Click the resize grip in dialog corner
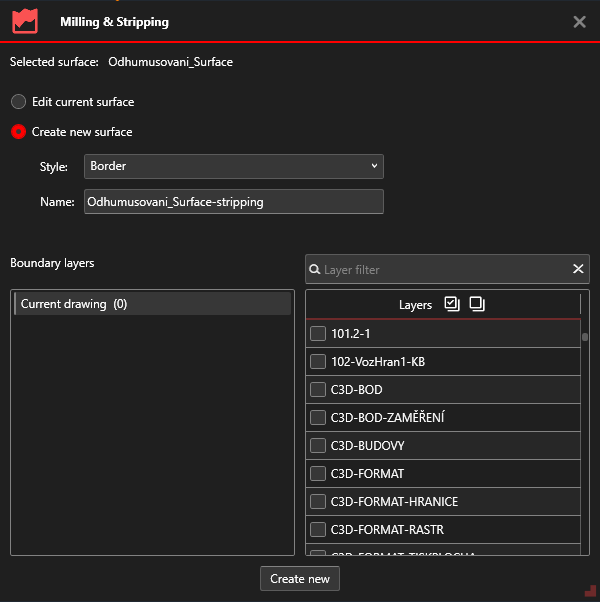600x602 pixels. click(590, 592)
